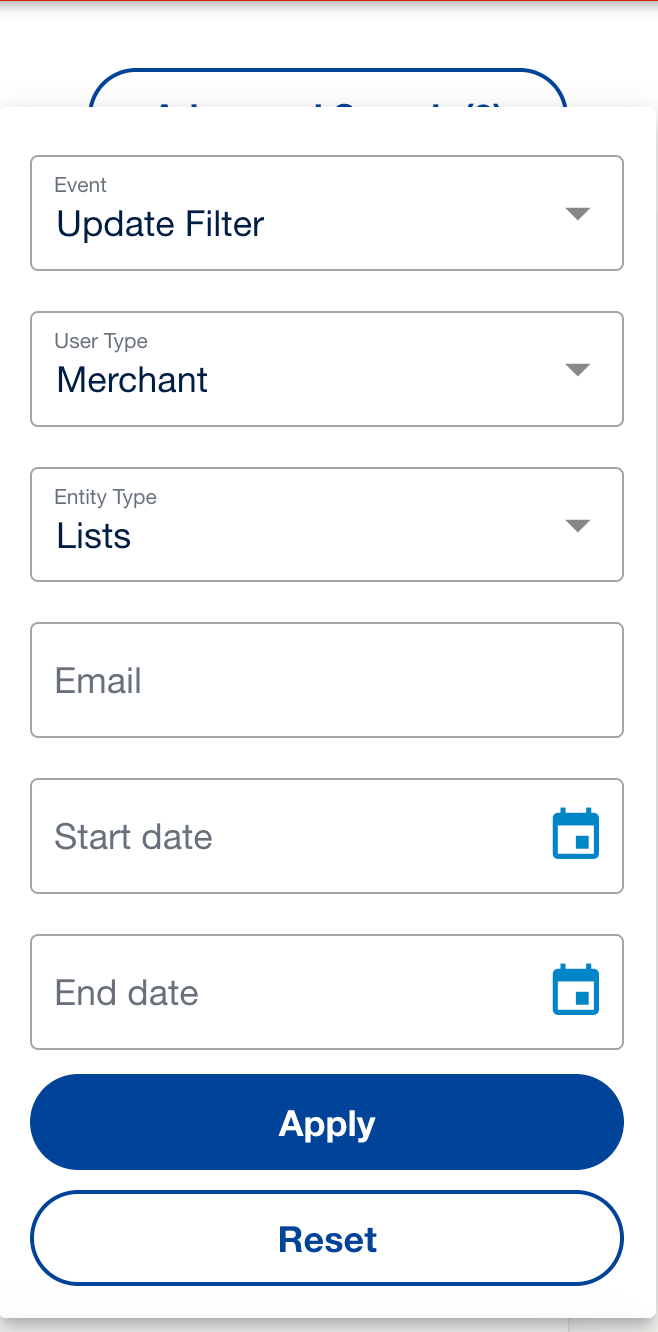
Task: Click the 'Merchant' selected value
Action: pyautogui.click(x=132, y=380)
